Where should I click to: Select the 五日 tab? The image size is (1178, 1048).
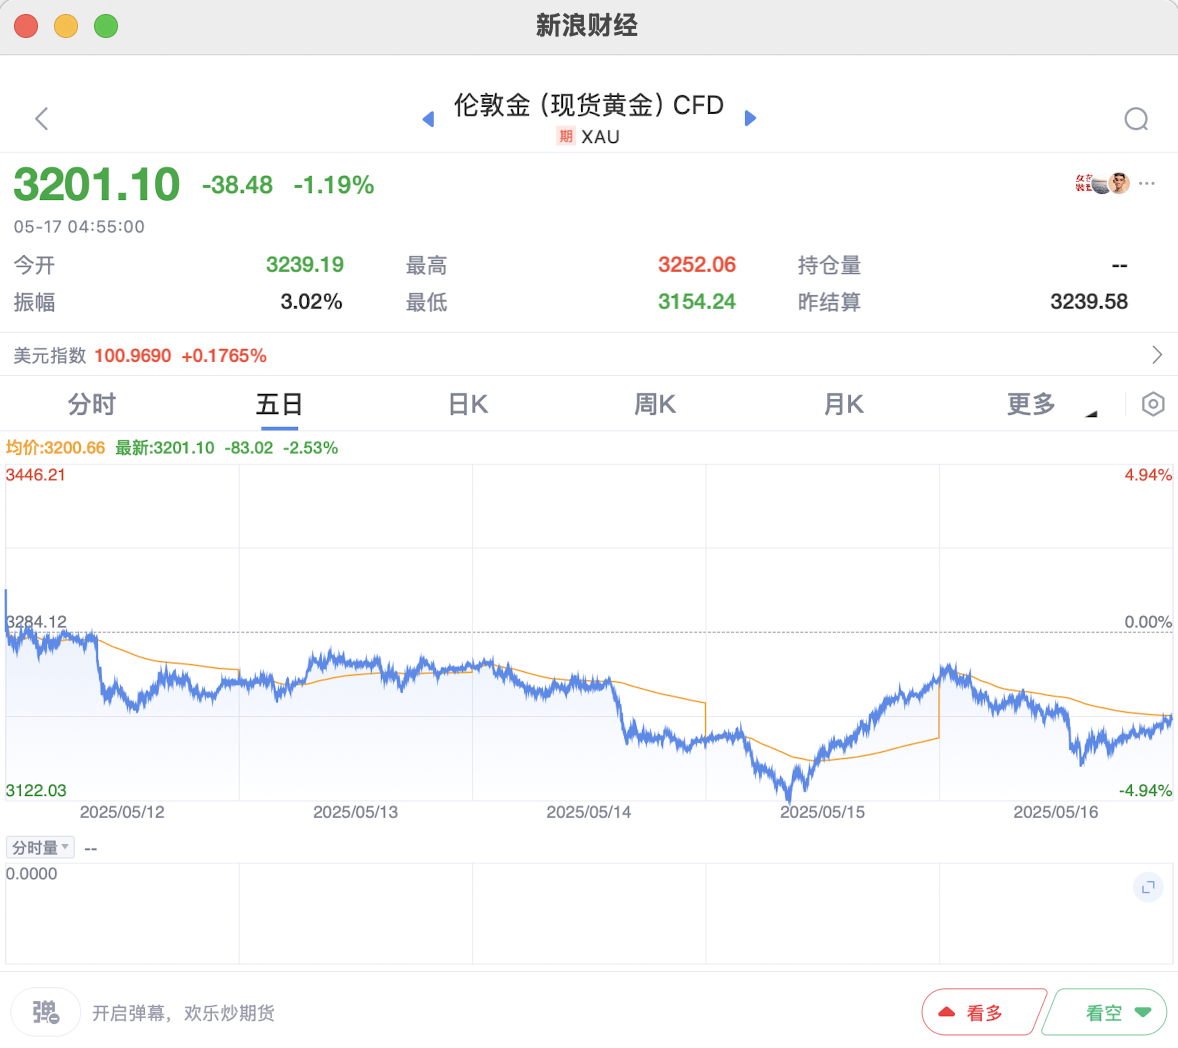pyautogui.click(x=279, y=404)
